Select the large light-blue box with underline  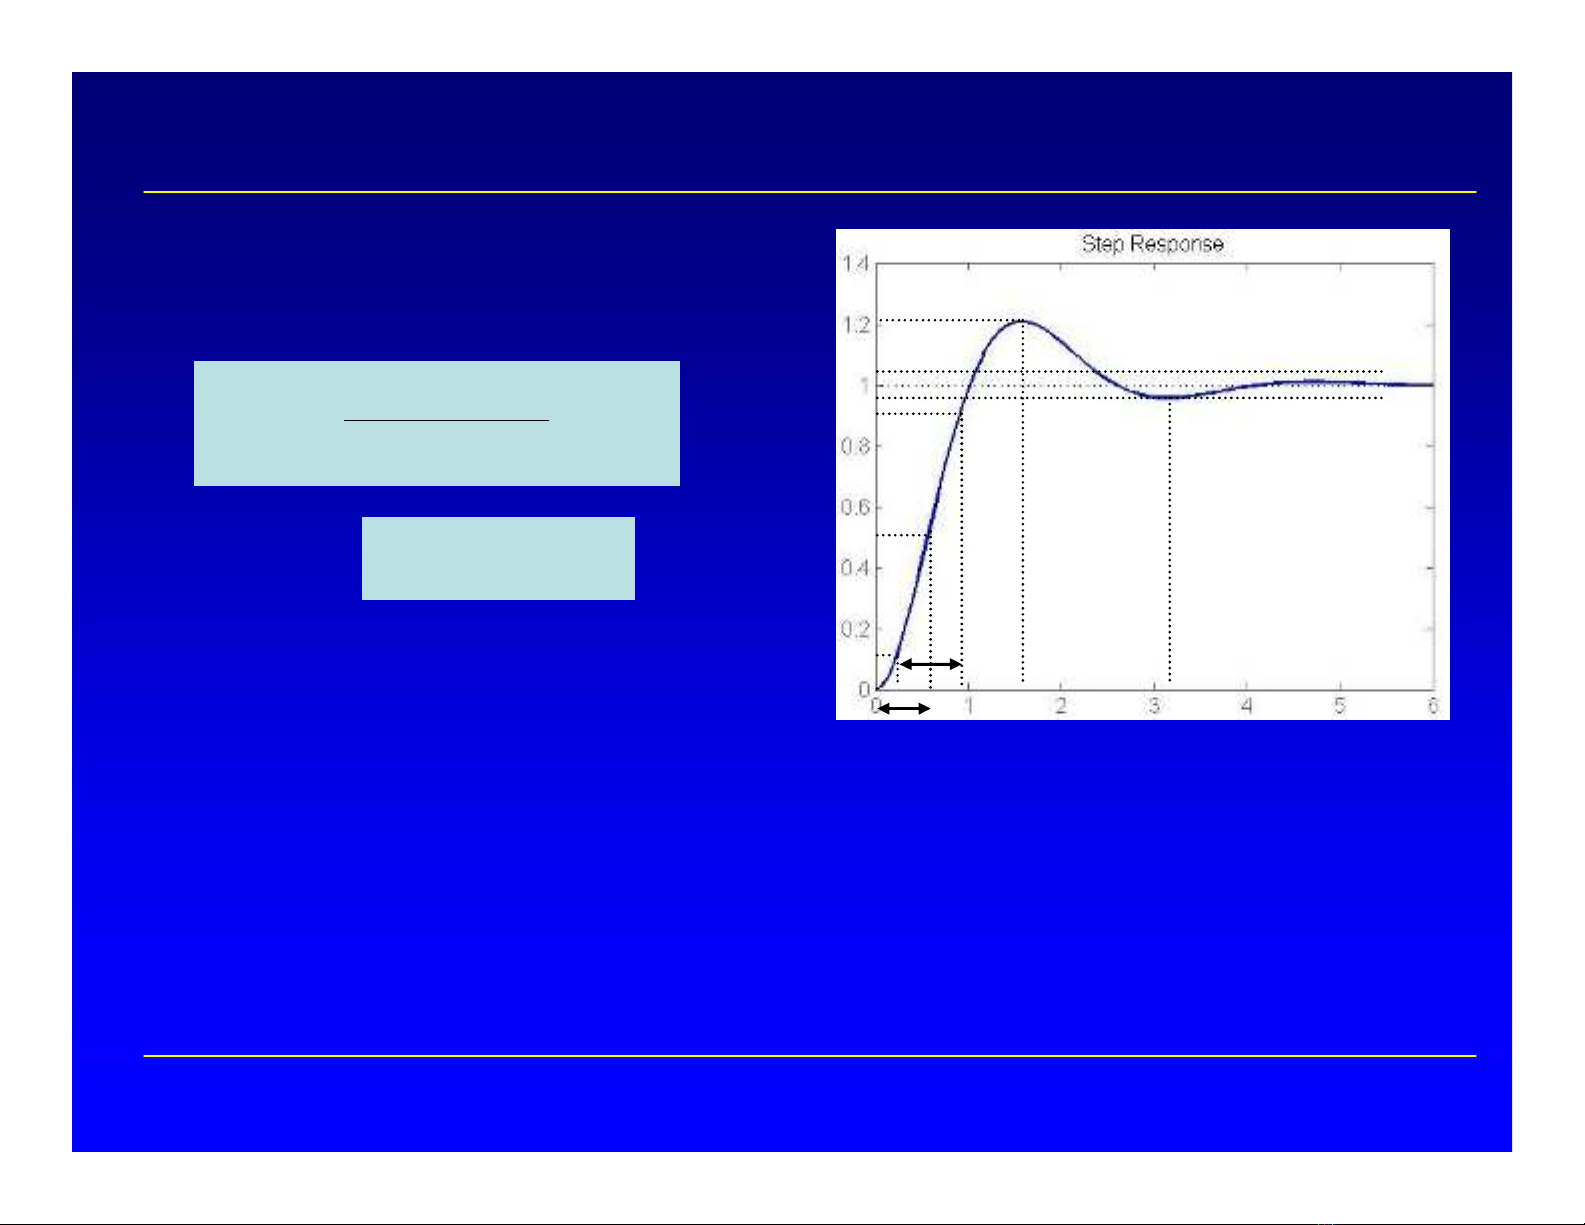(x=436, y=423)
